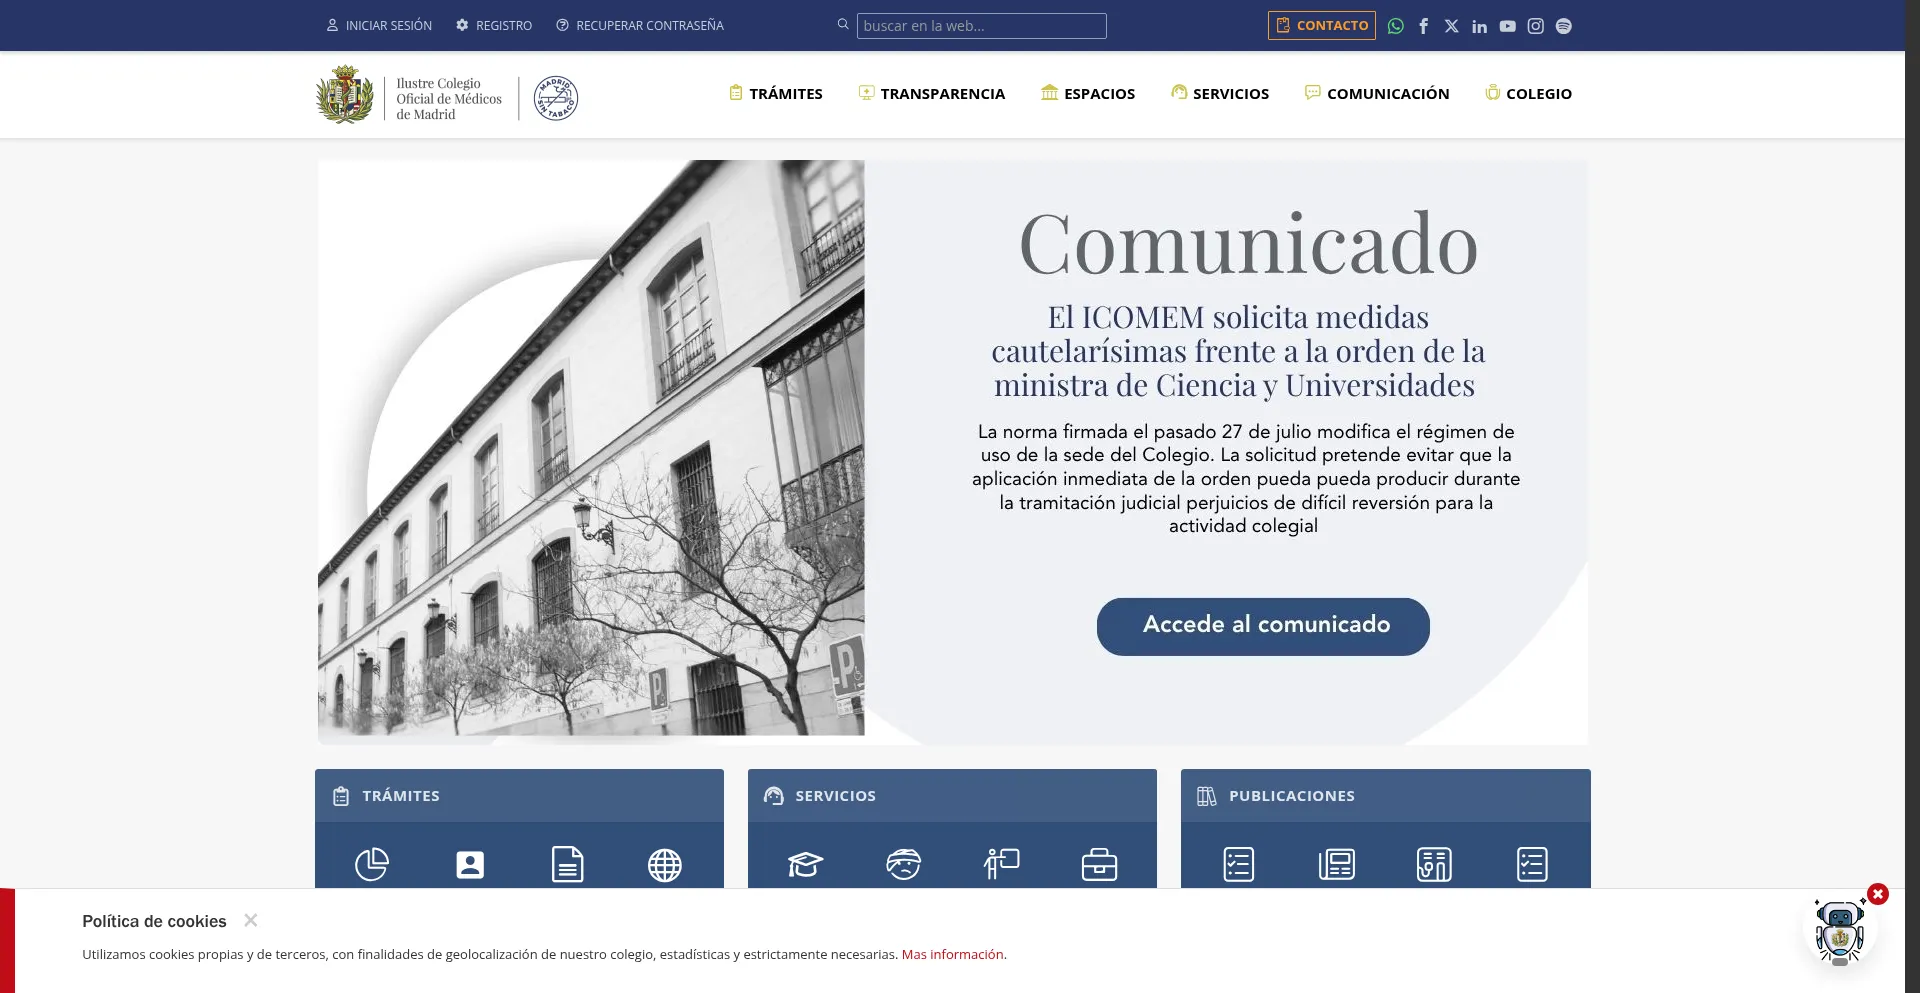Click the Colegio de Médicos crest logo
Screen dimensions: 1920x993
pyautogui.click(x=345, y=95)
